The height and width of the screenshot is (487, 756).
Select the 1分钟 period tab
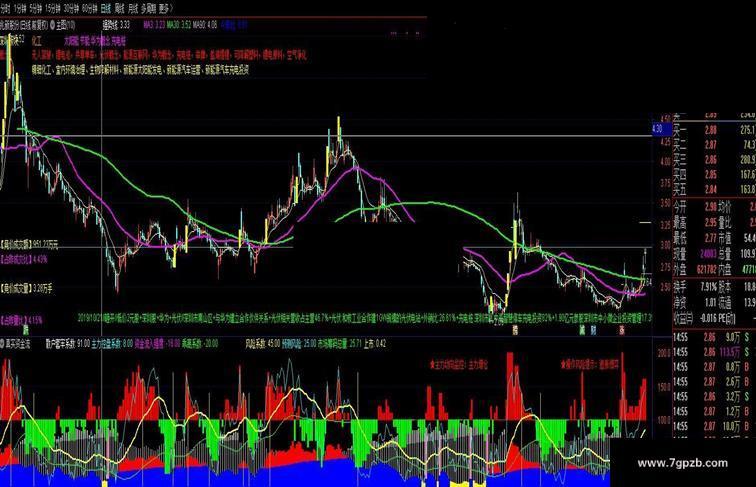click(20, 8)
